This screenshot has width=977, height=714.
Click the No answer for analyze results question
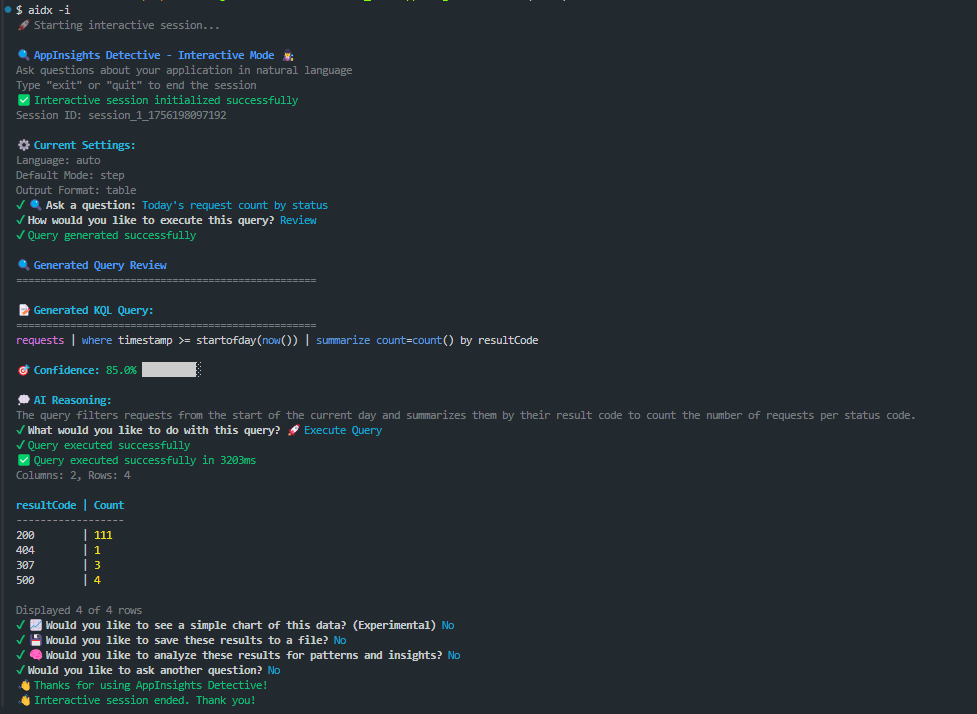[x=454, y=655]
